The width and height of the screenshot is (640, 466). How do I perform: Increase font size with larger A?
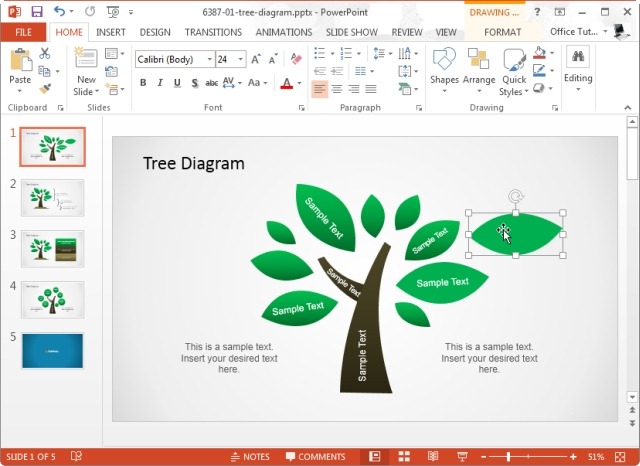[x=256, y=60]
